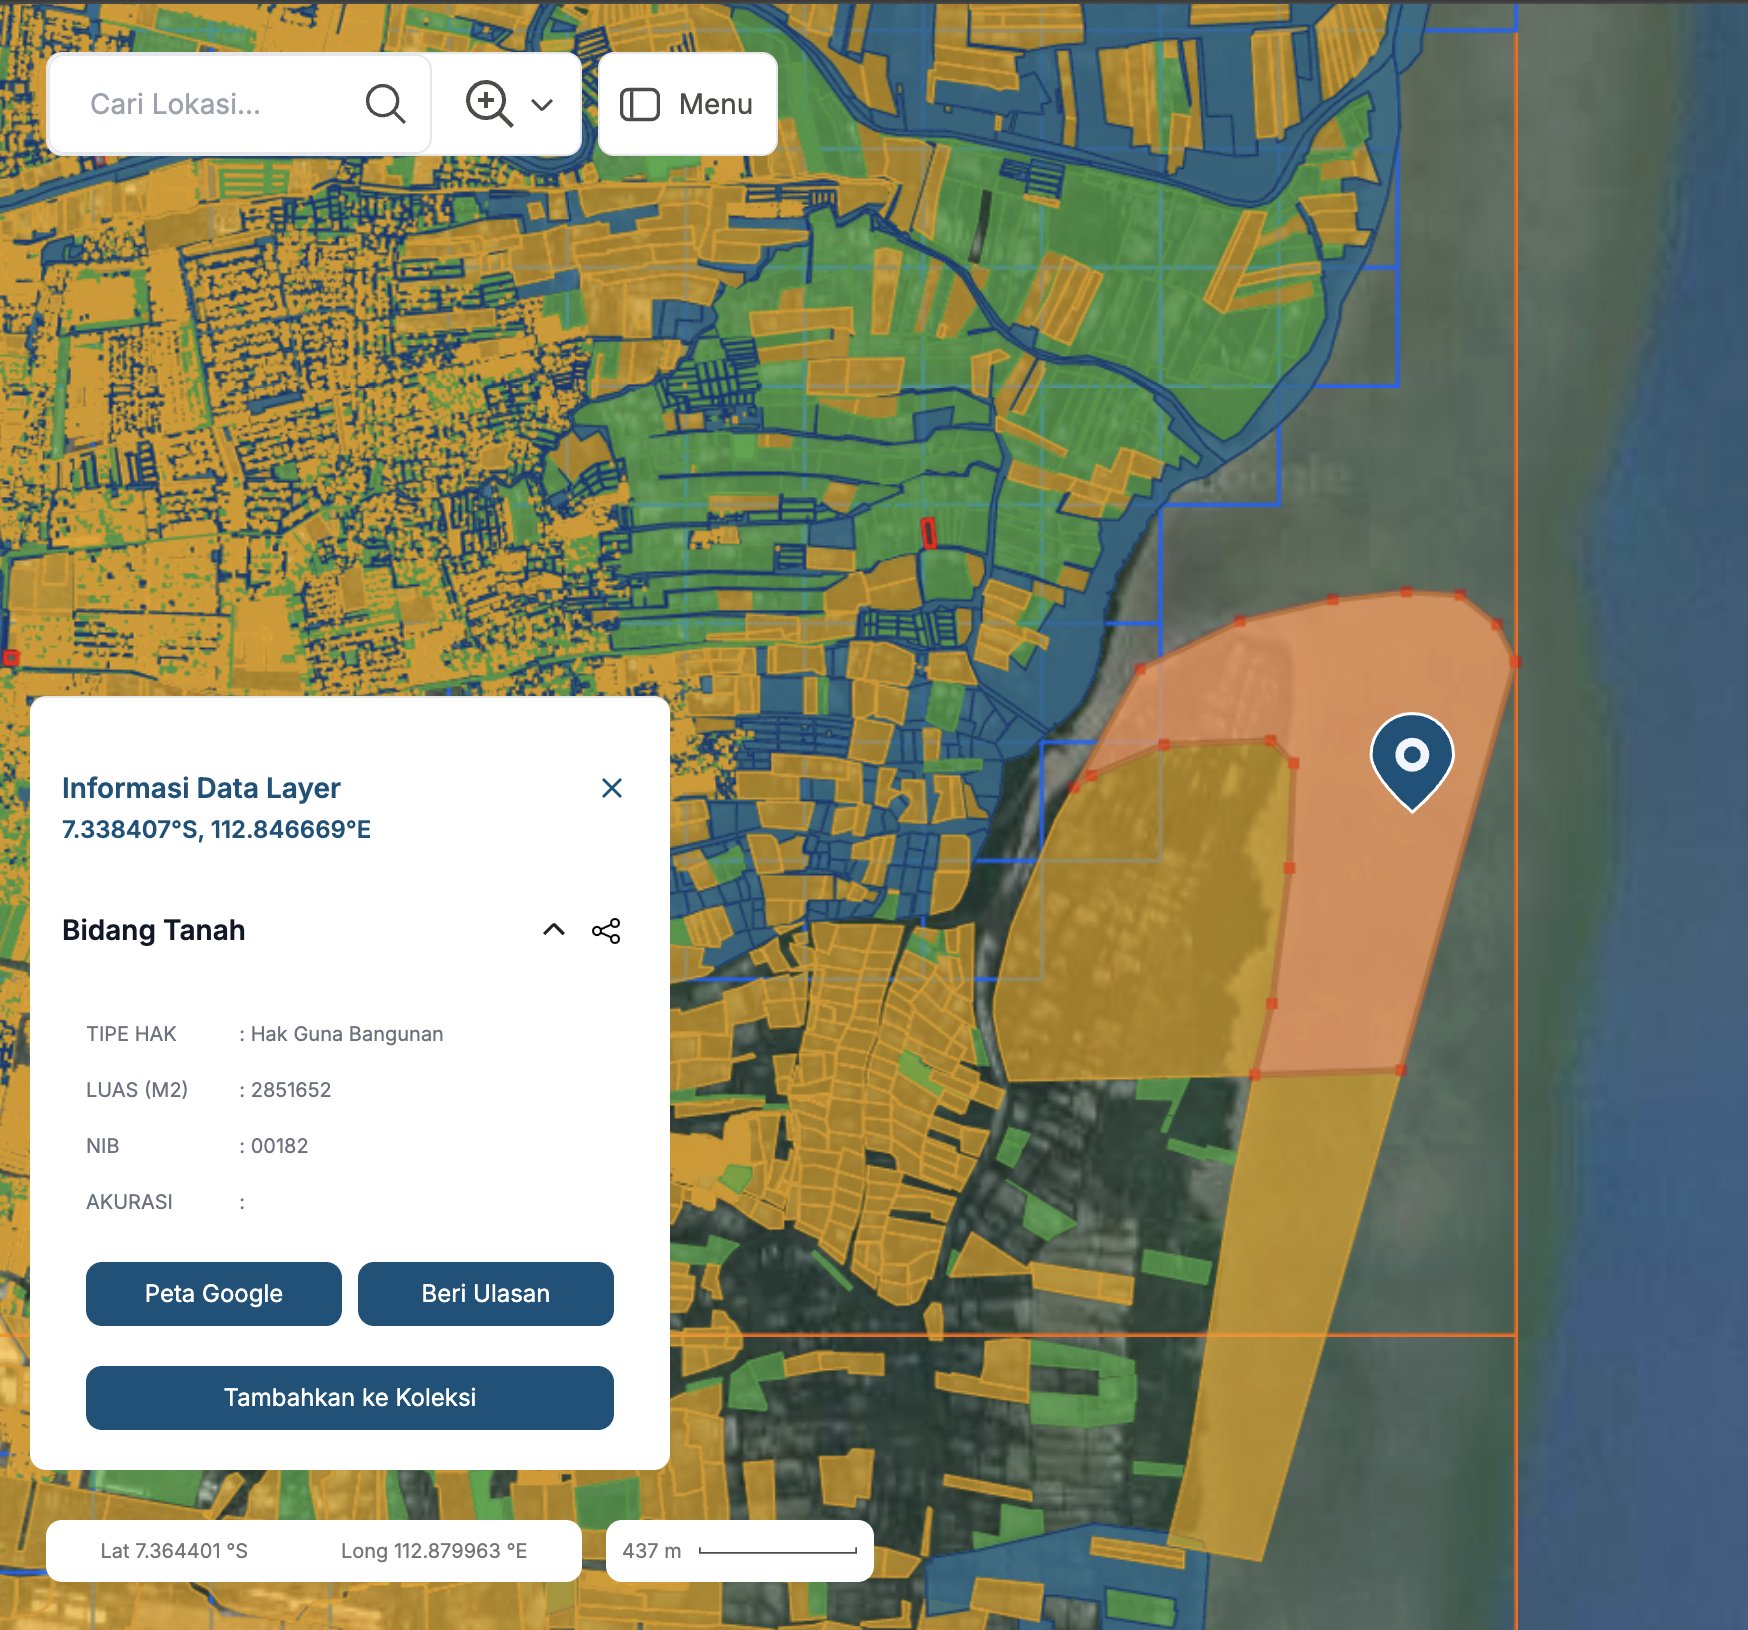This screenshot has height=1630, width=1748.
Task: Close the Informasi Data Layer panel
Action: coord(612,788)
